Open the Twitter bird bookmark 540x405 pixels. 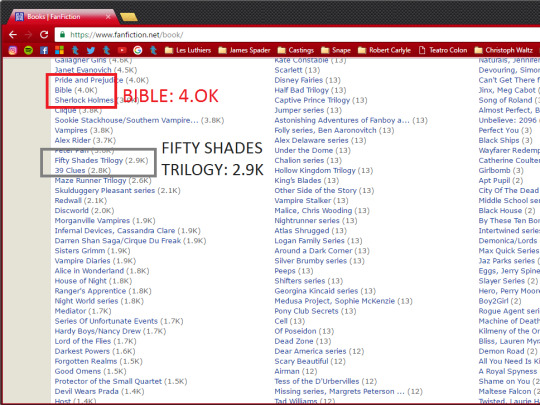click(x=91, y=50)
